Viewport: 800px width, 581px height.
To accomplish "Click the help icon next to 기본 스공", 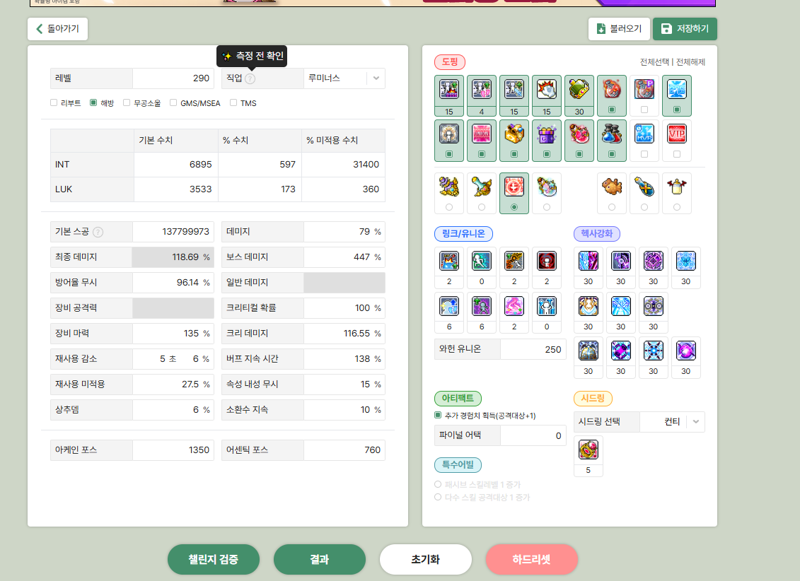I will (x=98, y=232).
